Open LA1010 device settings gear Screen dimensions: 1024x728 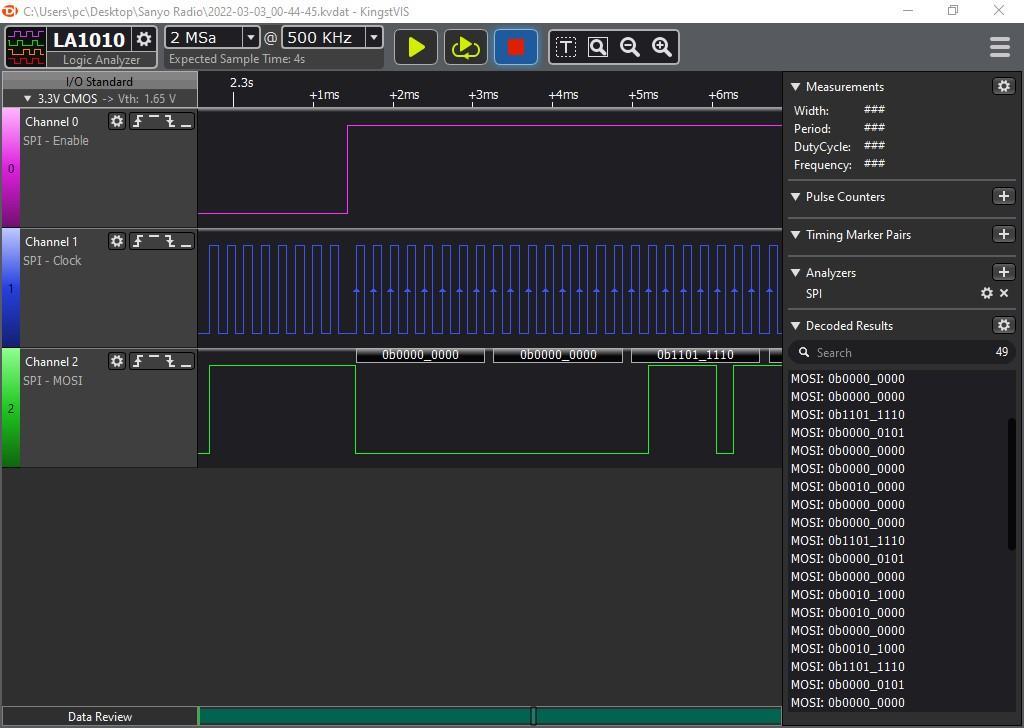point(144,39)
